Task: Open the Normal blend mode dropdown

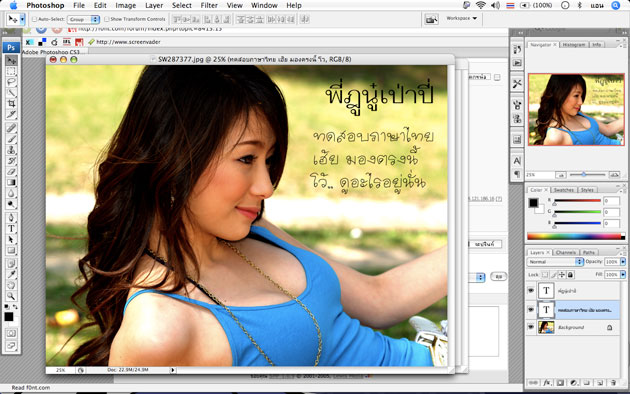Action: [555, 261]
